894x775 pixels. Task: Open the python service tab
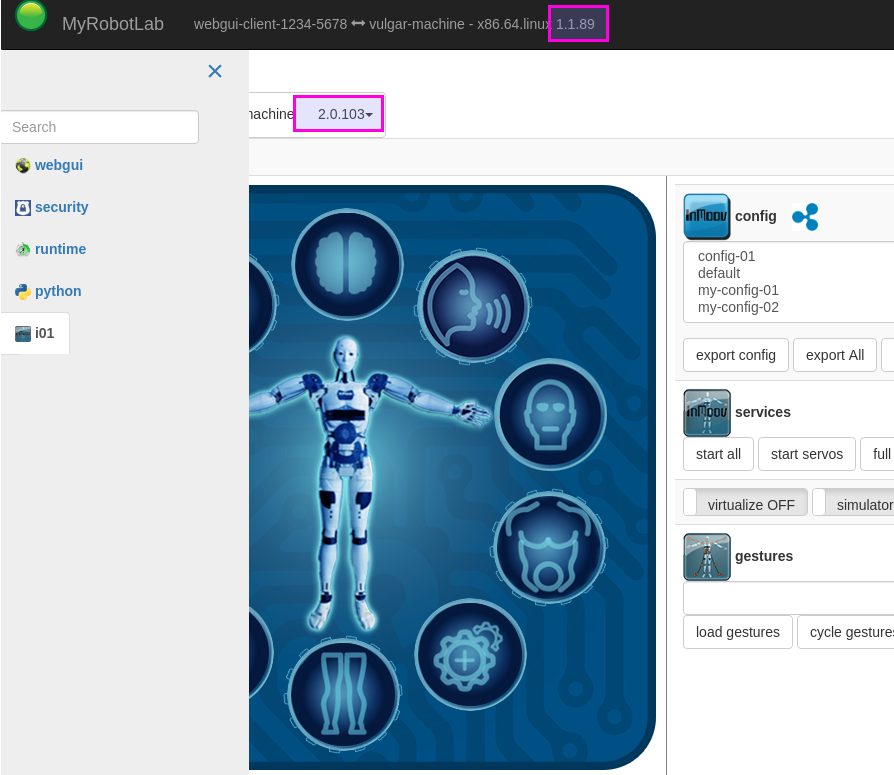point(58,291)
